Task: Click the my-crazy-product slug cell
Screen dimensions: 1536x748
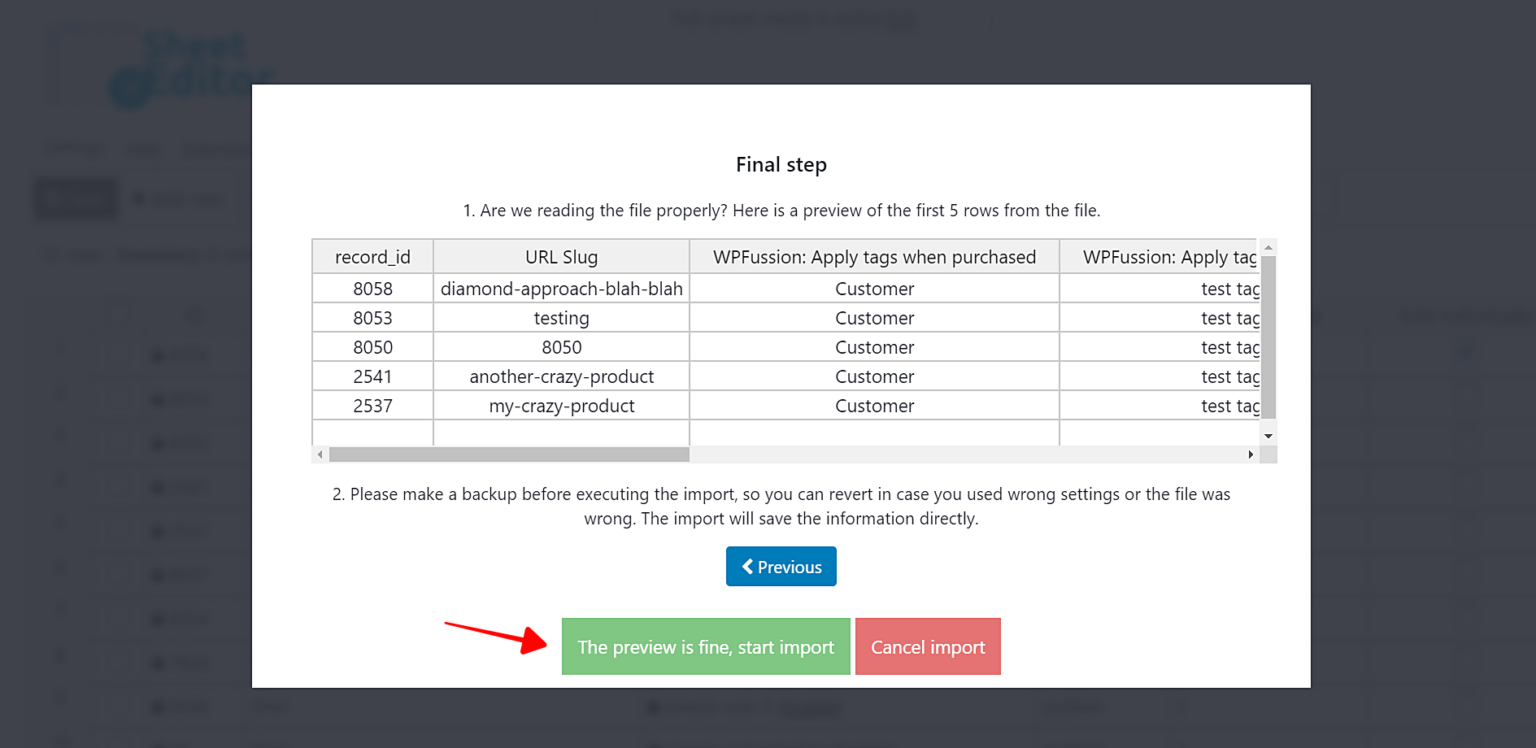Action: click(561, 405)
